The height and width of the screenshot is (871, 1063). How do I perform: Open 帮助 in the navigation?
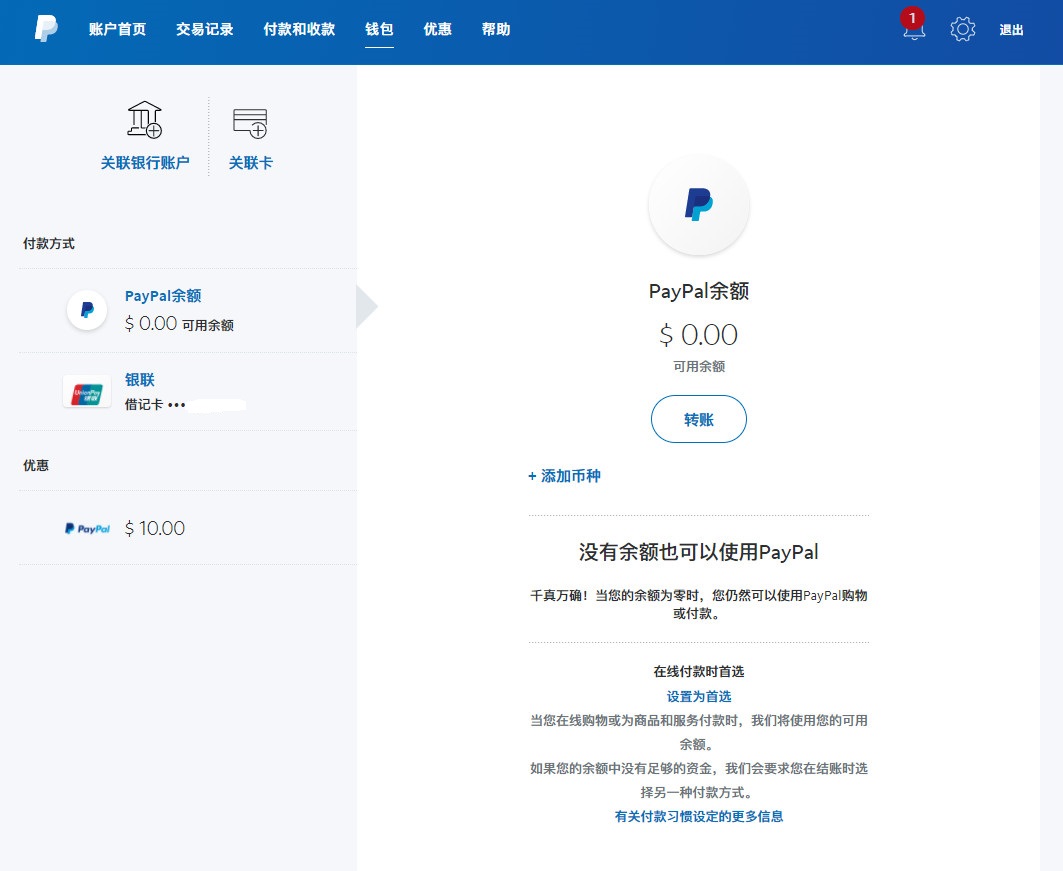pos(496,29)
